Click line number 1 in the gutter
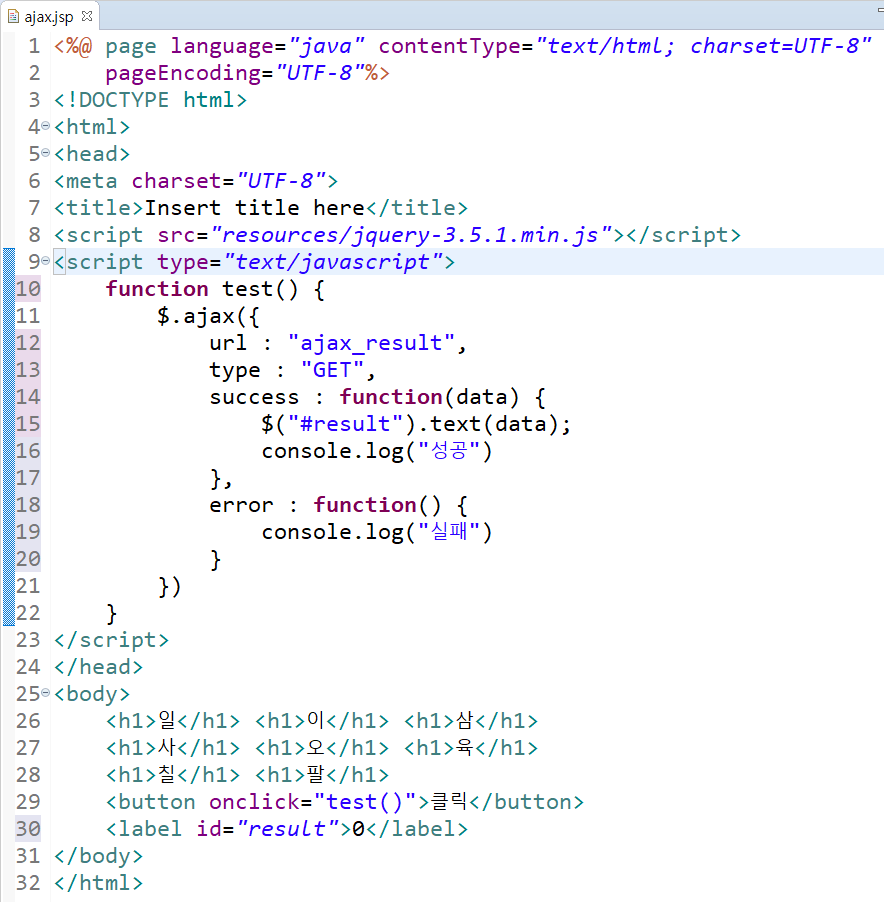The width and height of the screenshot is (884, 902). (x=34, y=46)
